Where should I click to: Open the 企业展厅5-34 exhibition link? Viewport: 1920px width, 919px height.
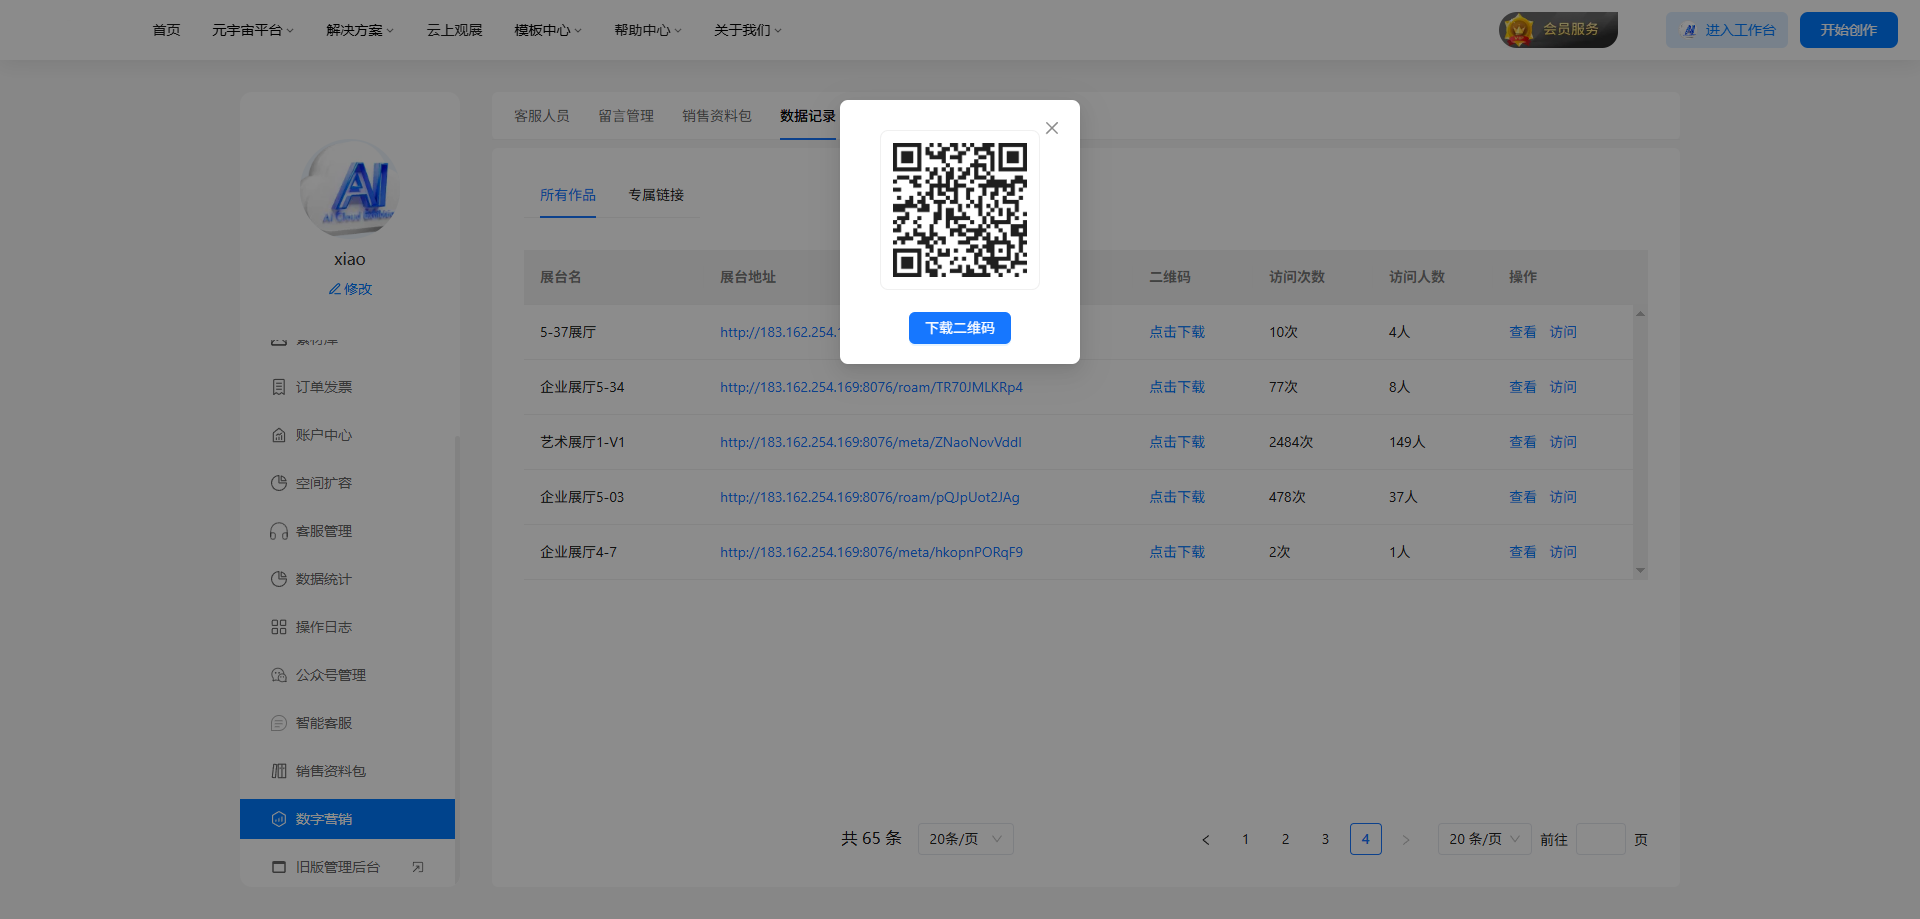click(x=870, y=387)
